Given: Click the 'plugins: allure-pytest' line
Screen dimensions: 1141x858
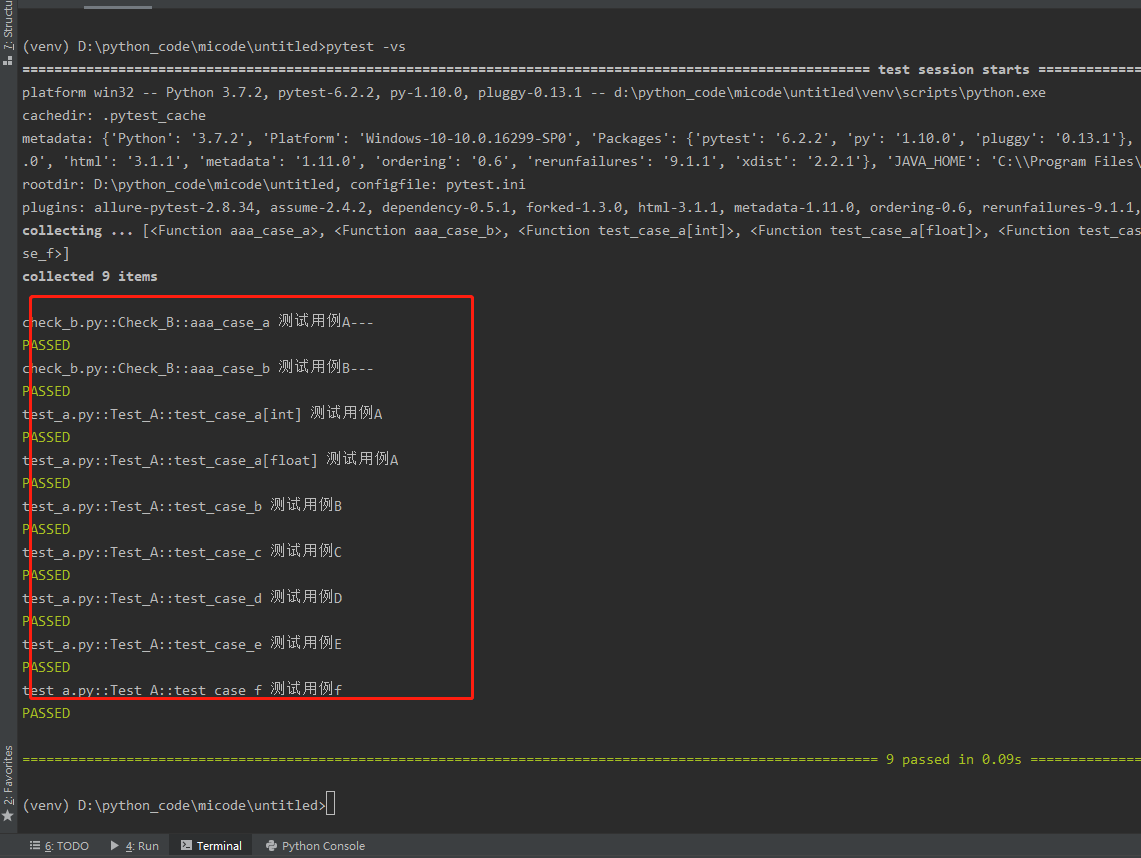Looking at the screenshot, I should pos(581,207).
